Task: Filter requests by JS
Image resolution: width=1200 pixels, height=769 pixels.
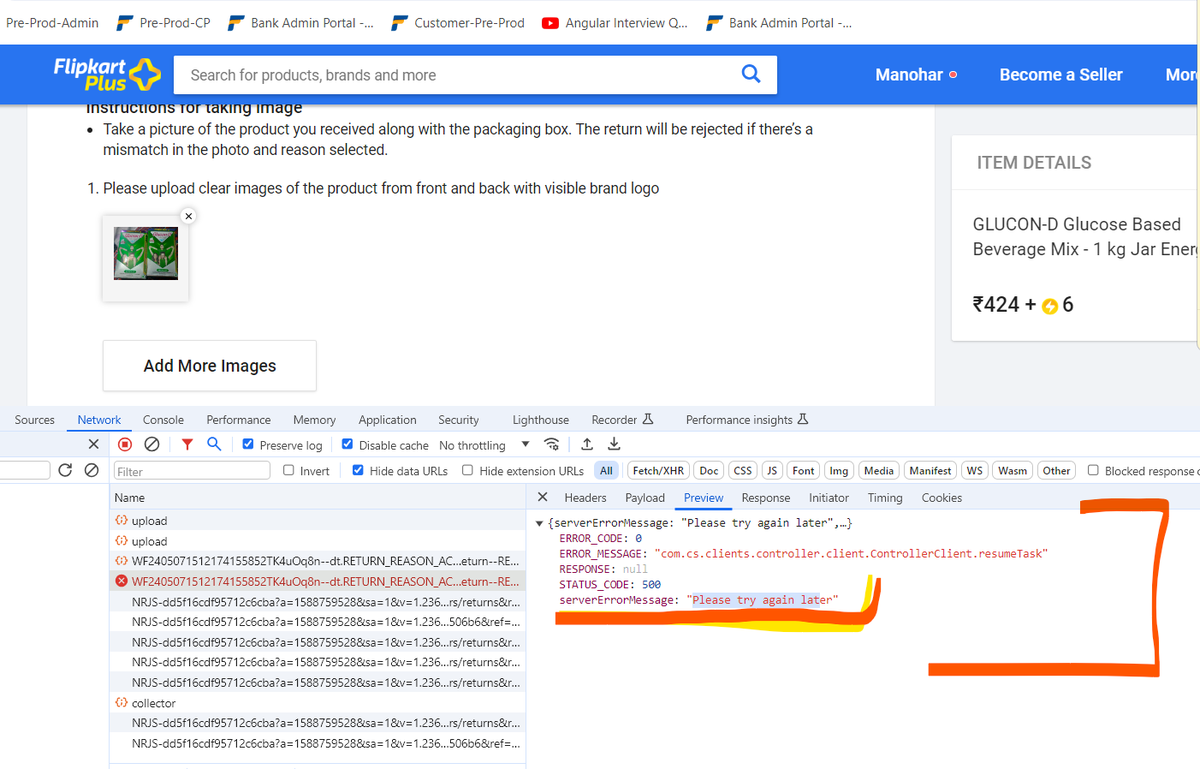Action: point(773,470)
